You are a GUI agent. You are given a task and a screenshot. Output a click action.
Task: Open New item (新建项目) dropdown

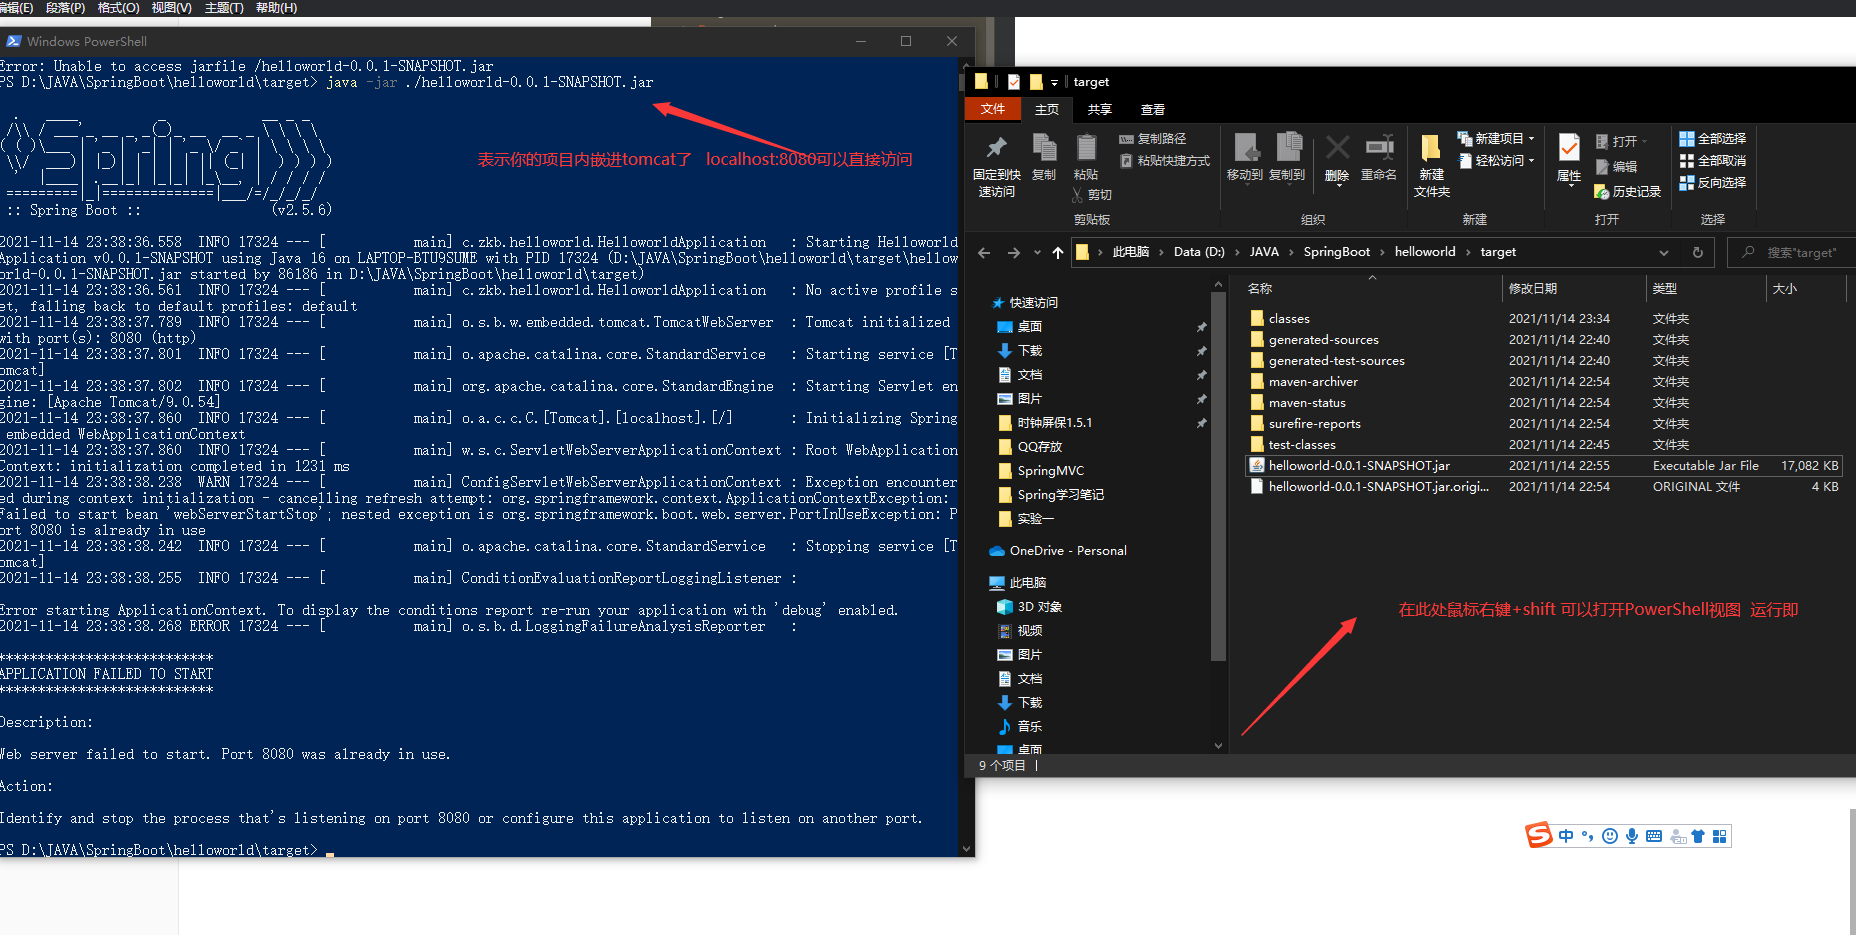click(x=1495, y=139)
